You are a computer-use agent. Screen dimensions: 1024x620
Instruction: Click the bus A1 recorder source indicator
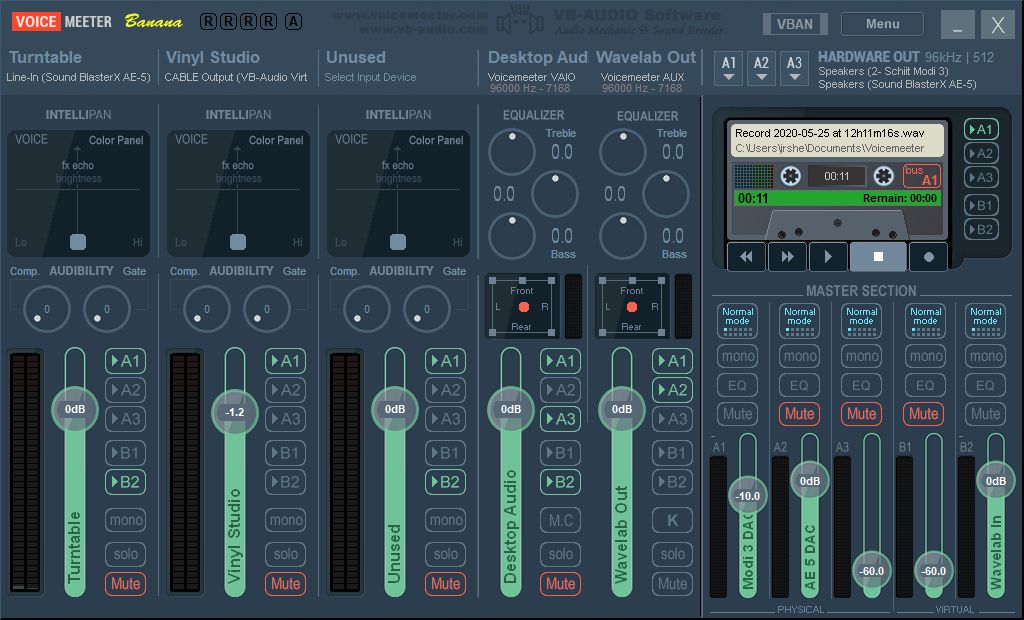click(921, 175)
